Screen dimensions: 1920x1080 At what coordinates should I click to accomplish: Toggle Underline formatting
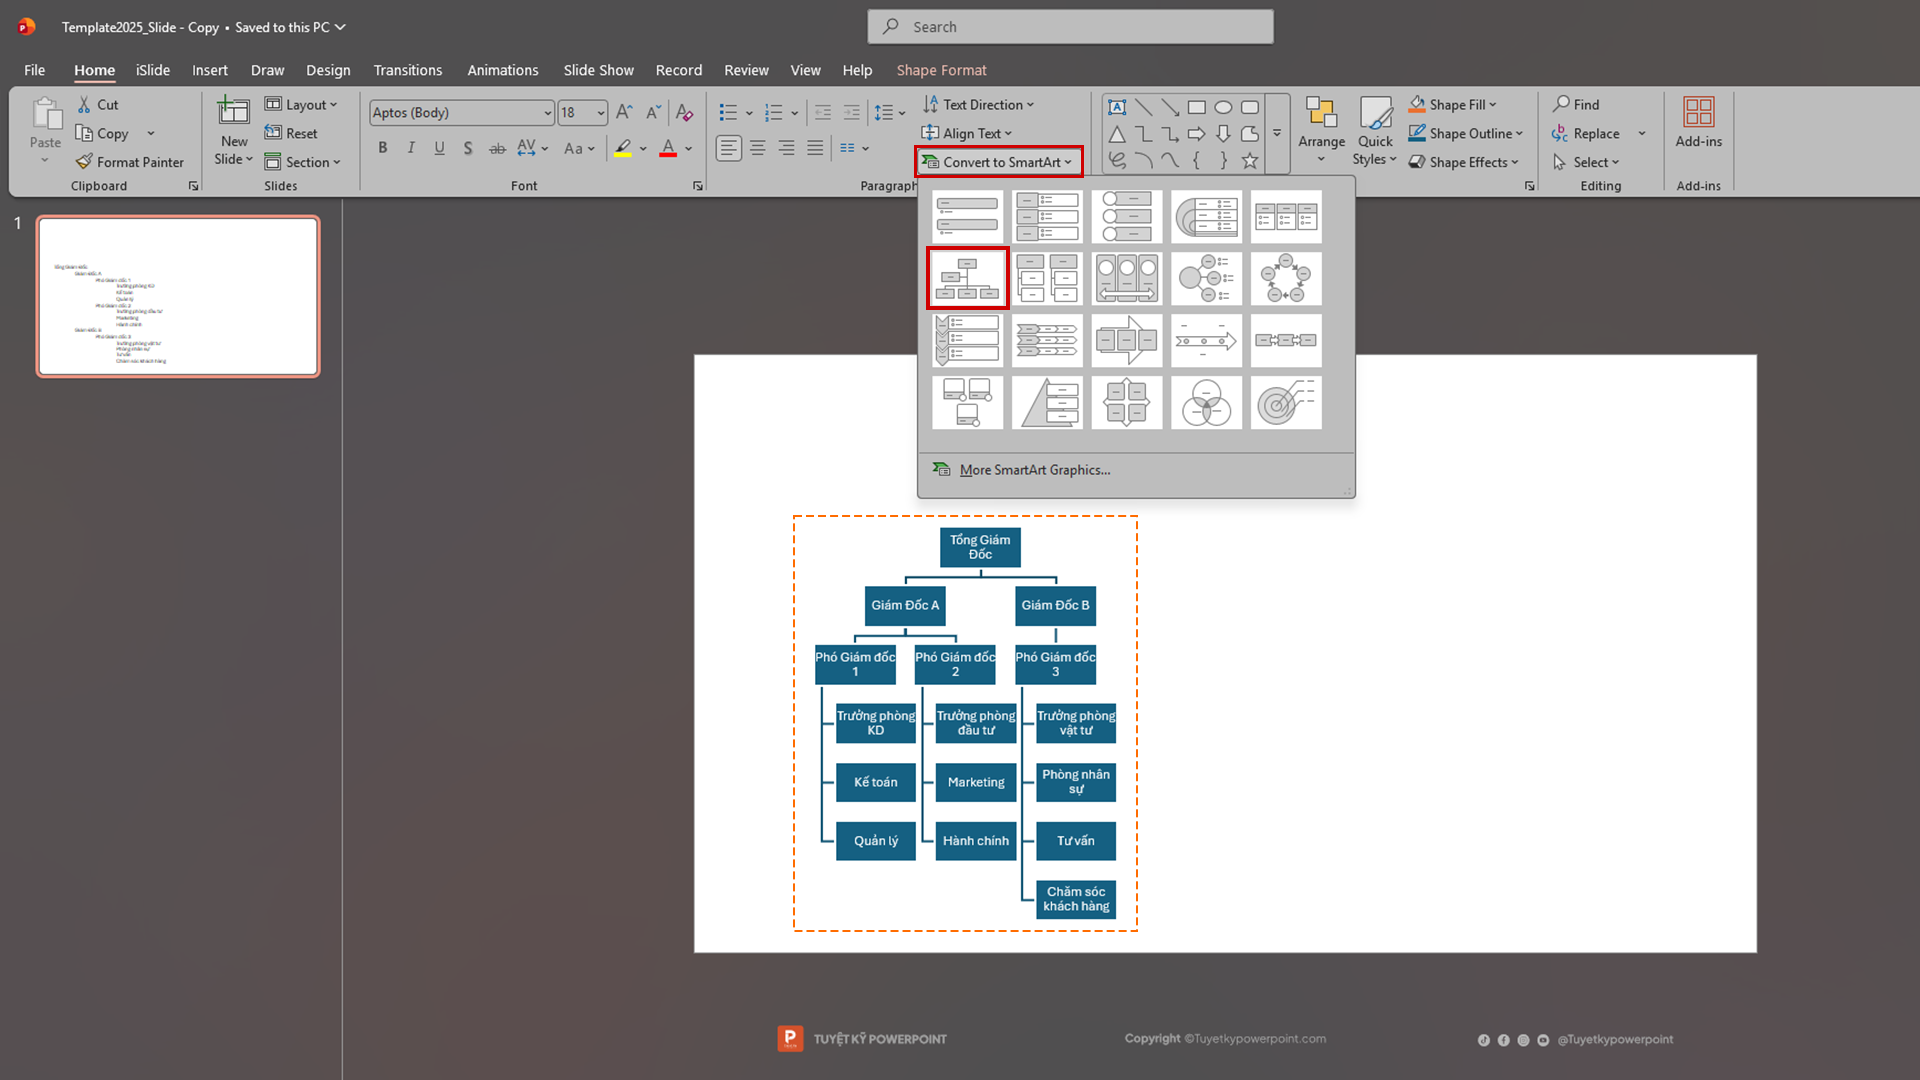(439, 148)
